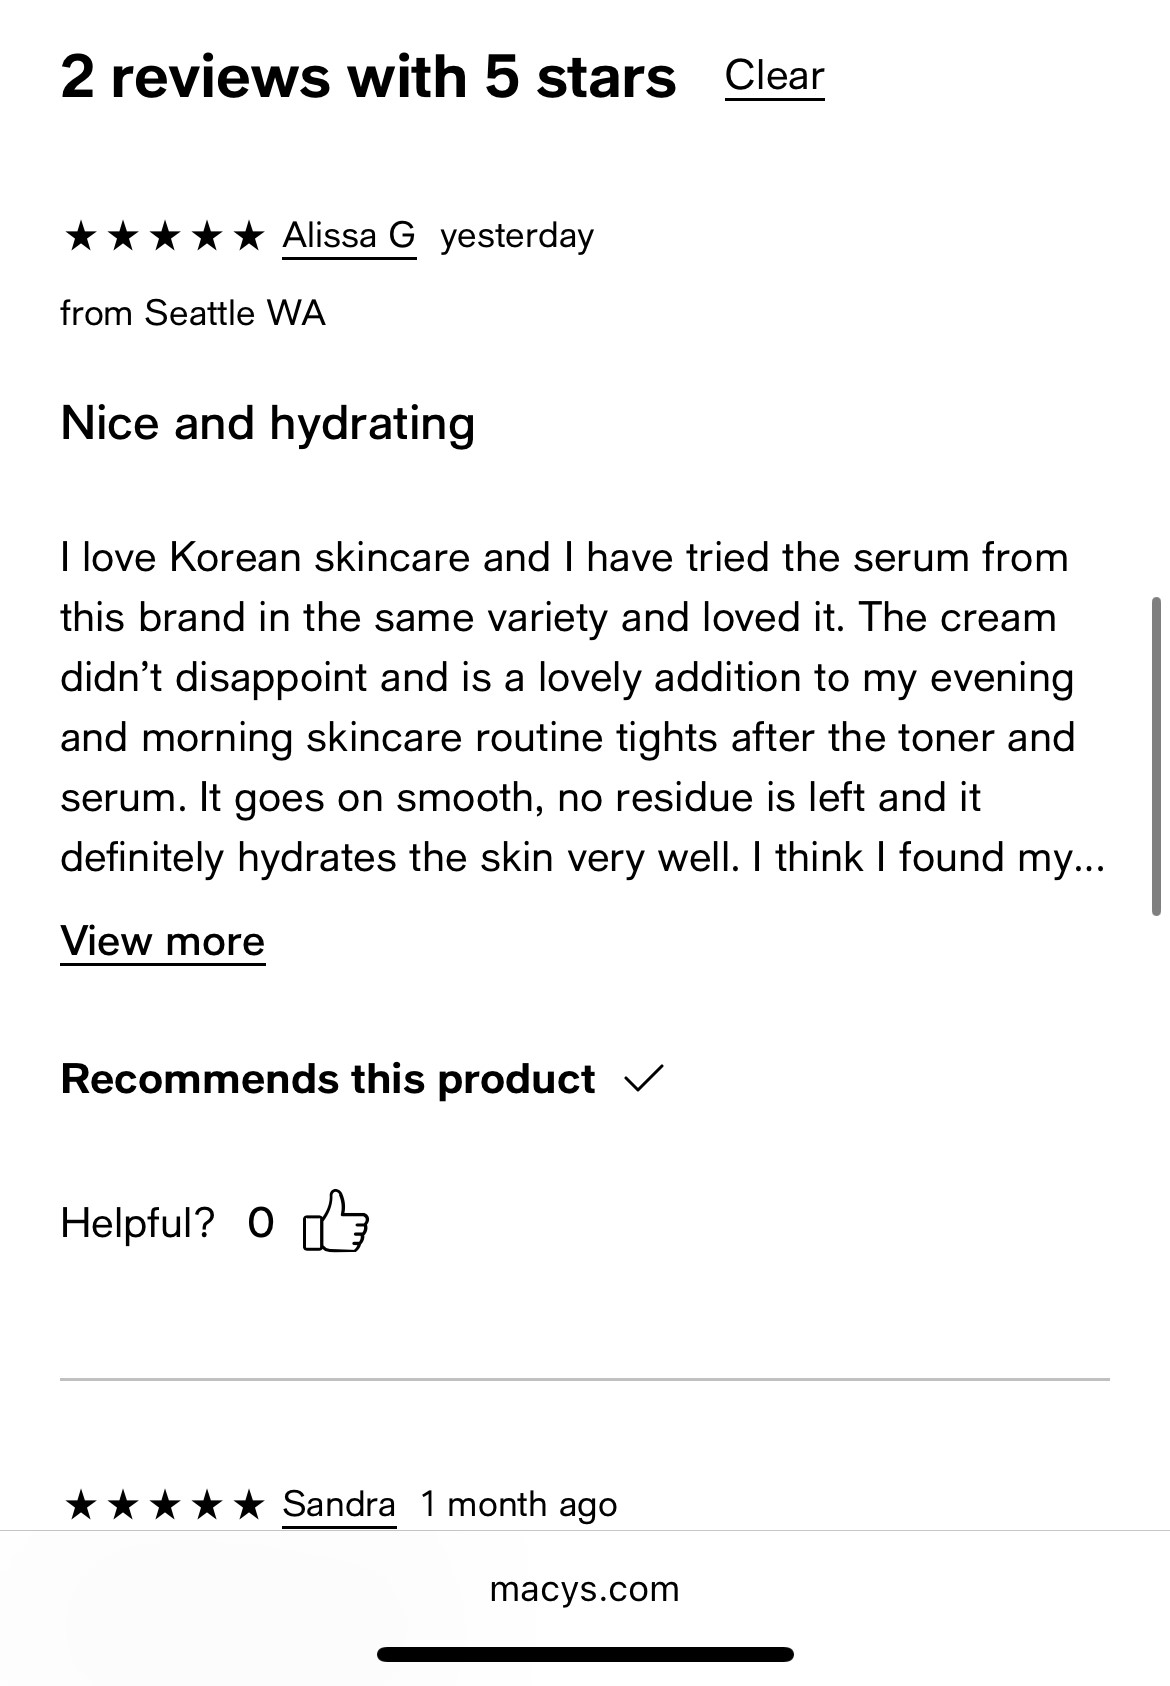Tap the home indicator bar
1170x1686 pixels.
pyautogui.click(x=584, y=1654)
